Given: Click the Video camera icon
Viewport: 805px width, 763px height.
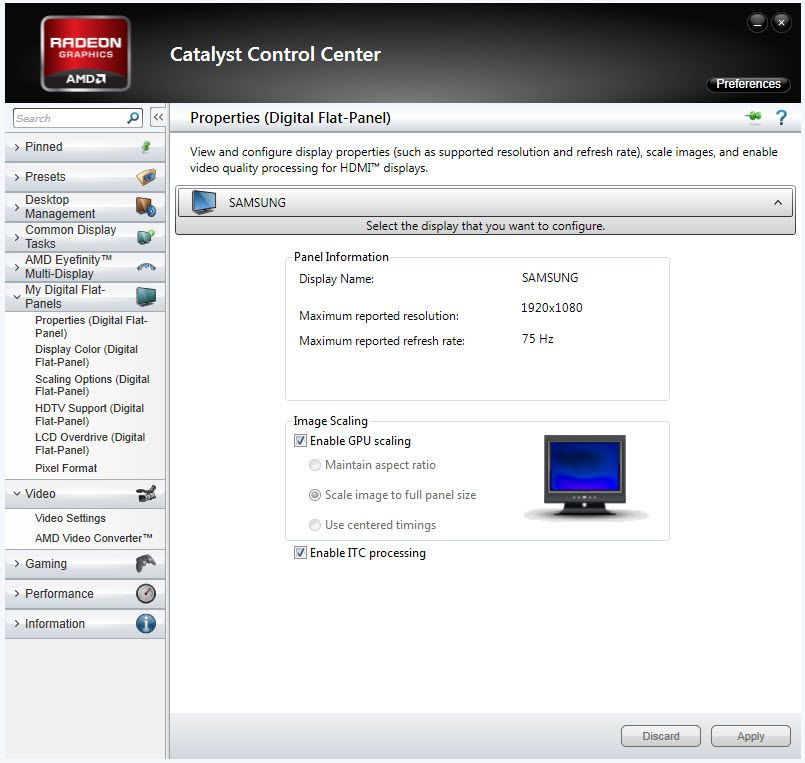Looking at the screenshot, I should pos(146,494).
